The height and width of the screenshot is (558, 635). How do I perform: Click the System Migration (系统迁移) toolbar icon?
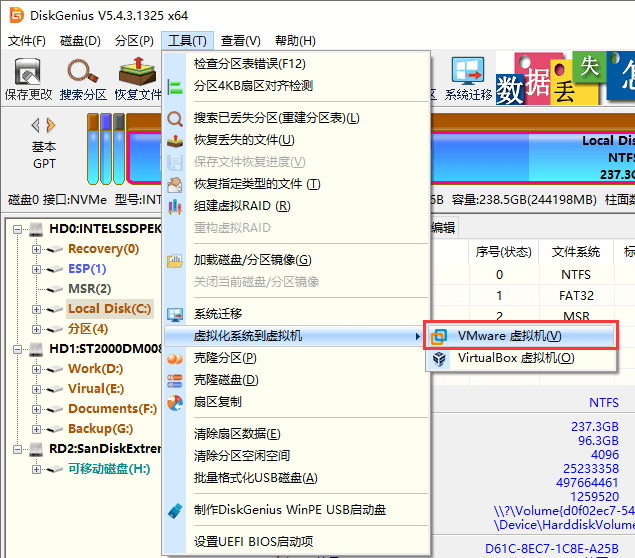point(468,79)
